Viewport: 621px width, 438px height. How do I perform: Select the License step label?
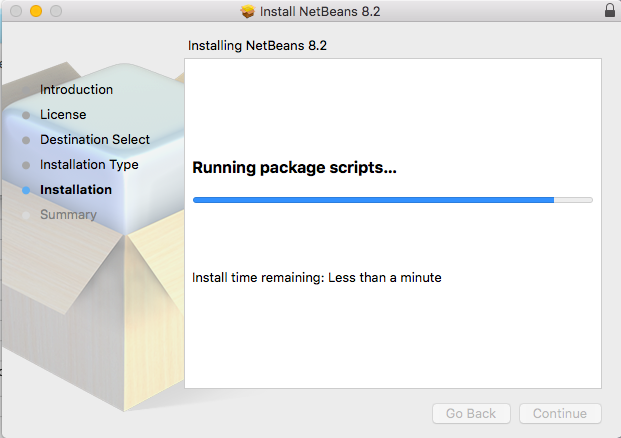(x=63, y=115)
